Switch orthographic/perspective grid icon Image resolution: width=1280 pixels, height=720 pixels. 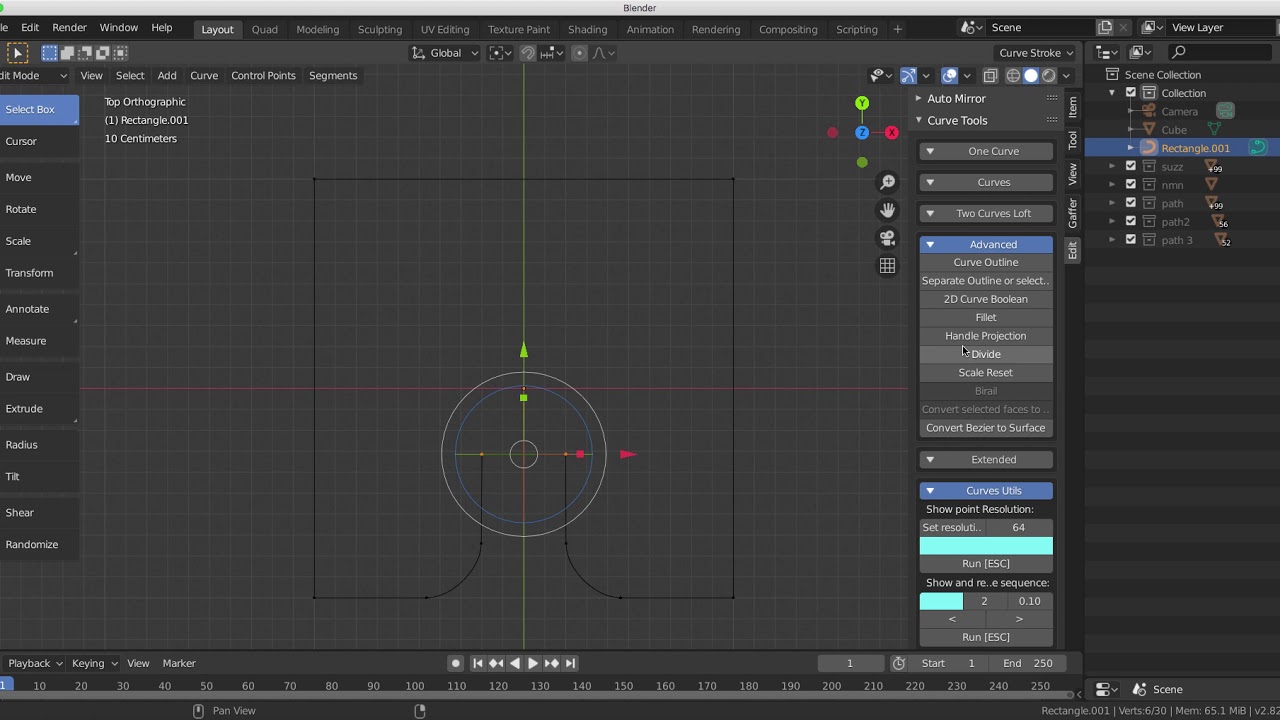pyautogui.click(x=887, y=266)
